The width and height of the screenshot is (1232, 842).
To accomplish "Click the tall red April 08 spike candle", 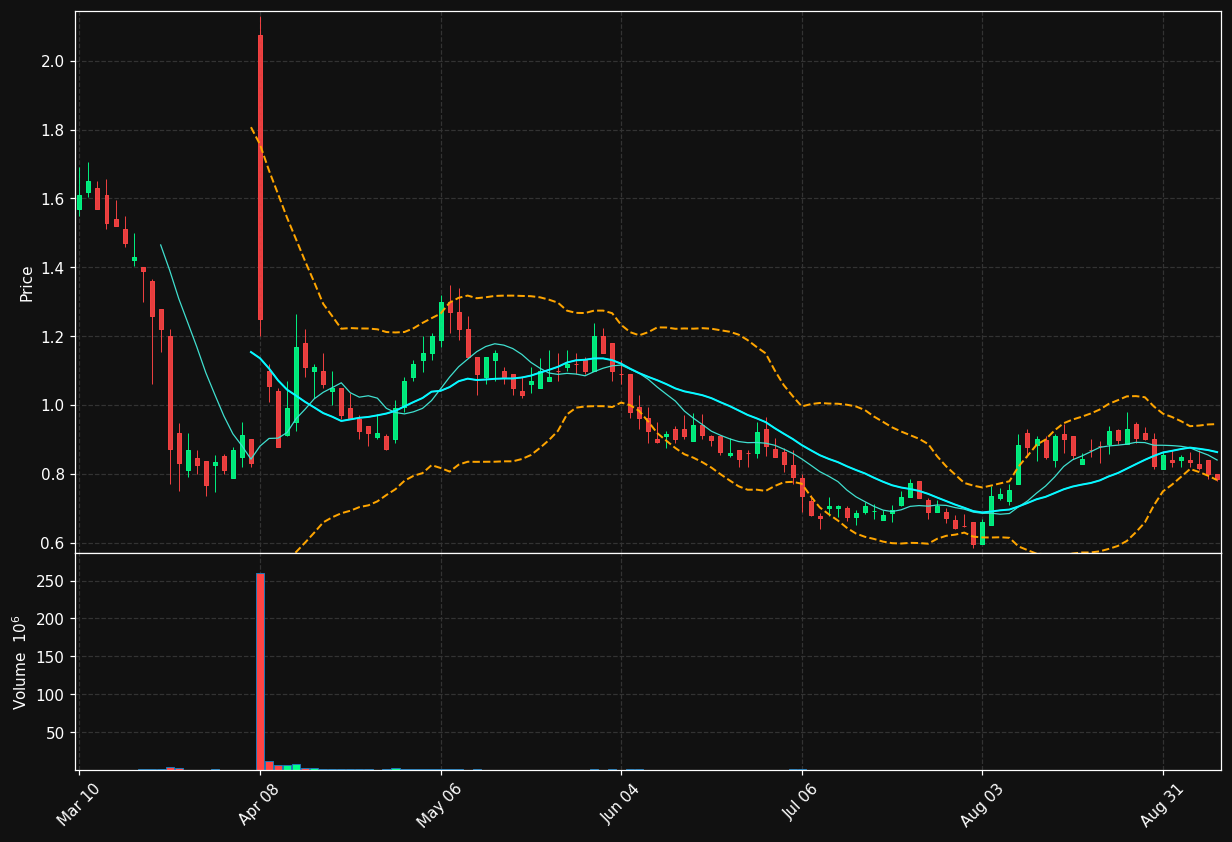I will [260, 178].
